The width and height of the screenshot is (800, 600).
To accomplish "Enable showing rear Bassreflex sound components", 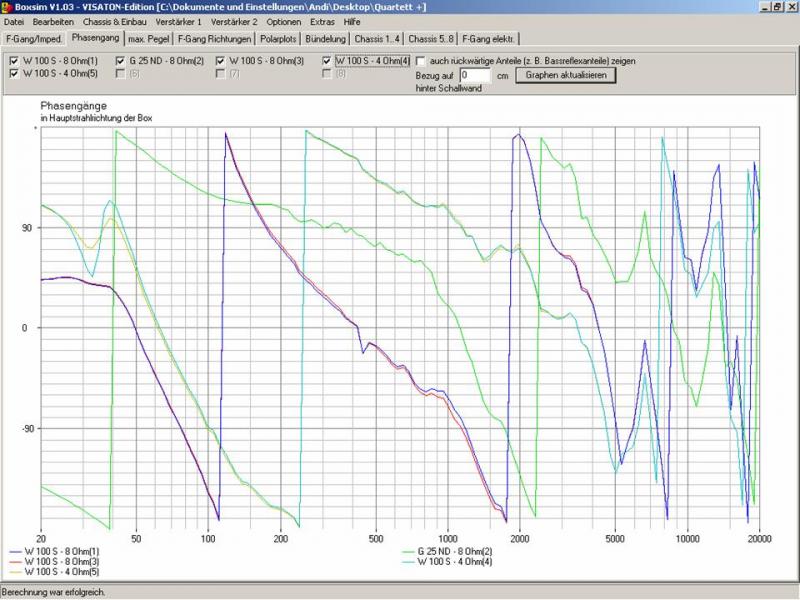I will [x=421, y=61].
